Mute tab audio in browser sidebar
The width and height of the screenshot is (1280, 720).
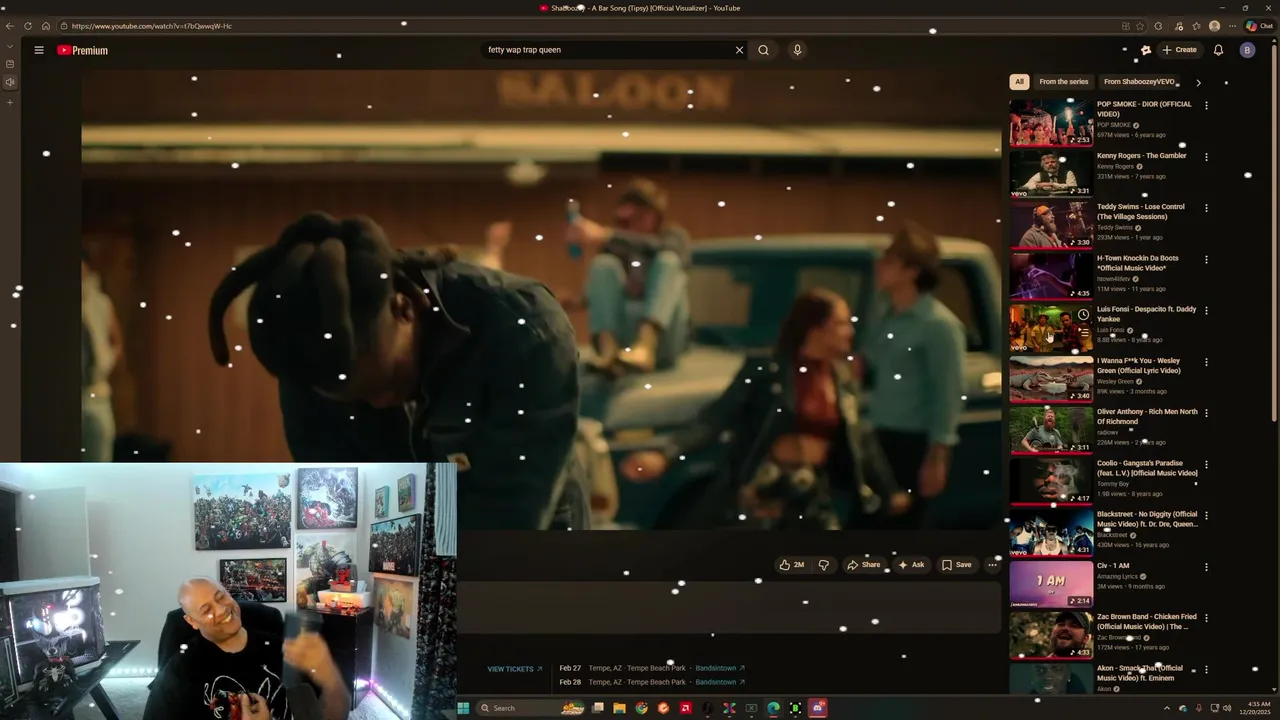pos(10,82)
